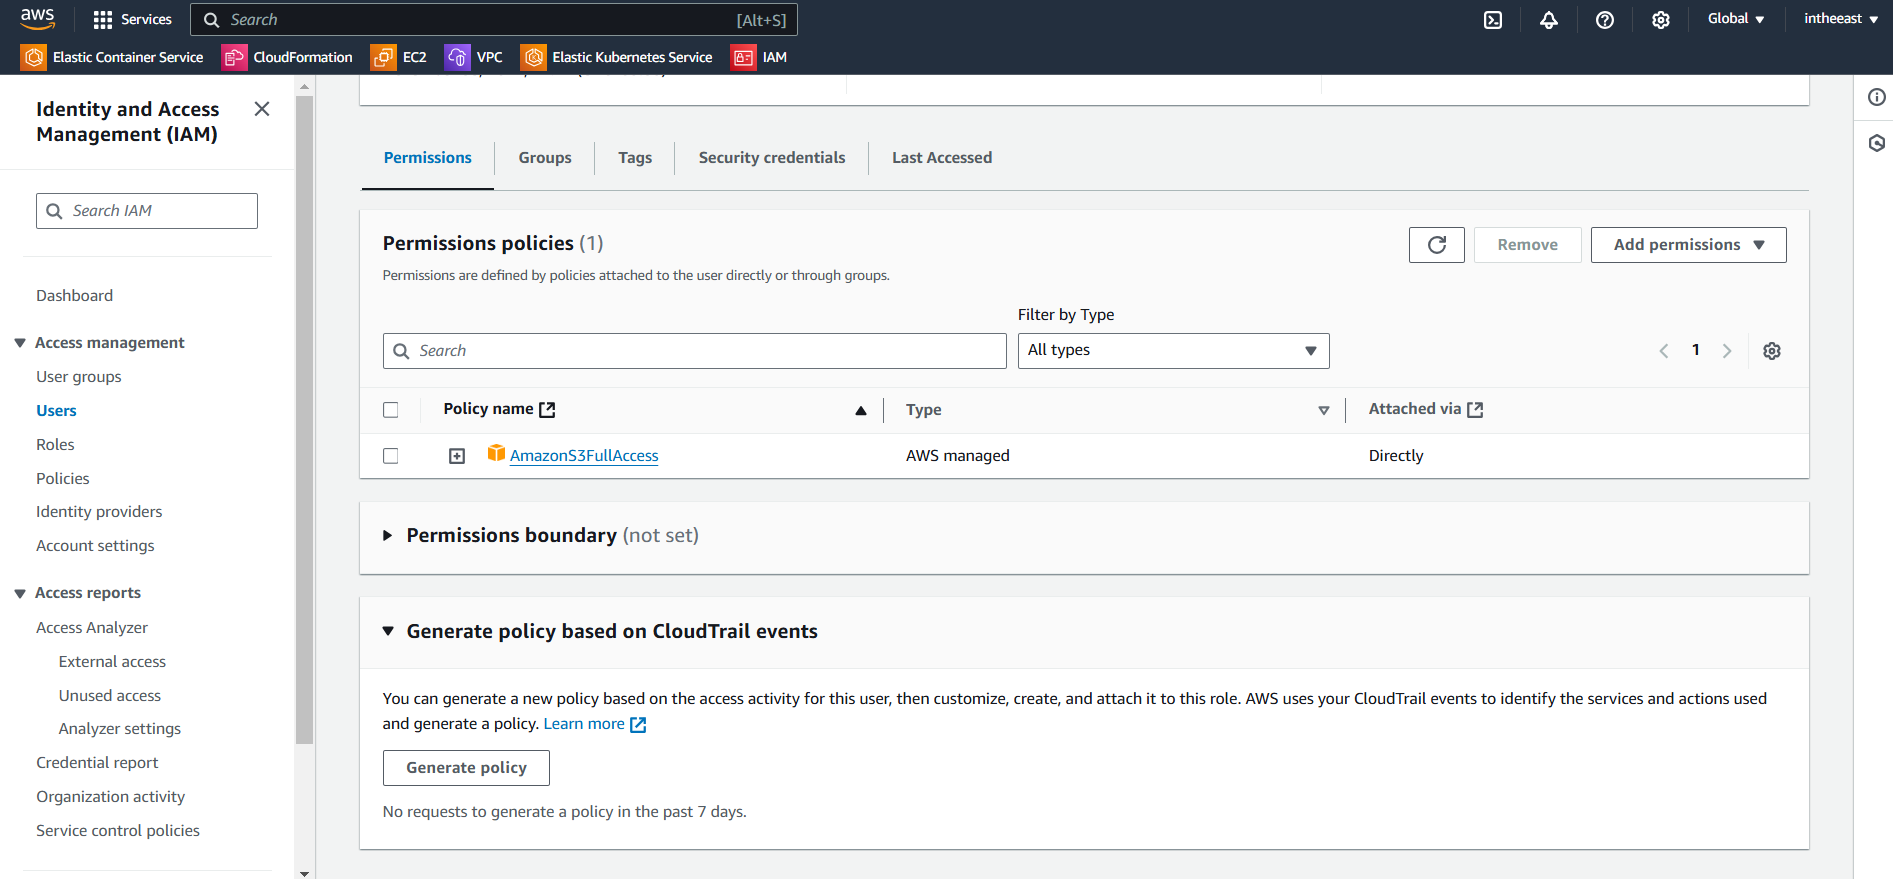Click the sidebar scroll up arrow
Screen dimensions: 1893x879
(305, 86)
